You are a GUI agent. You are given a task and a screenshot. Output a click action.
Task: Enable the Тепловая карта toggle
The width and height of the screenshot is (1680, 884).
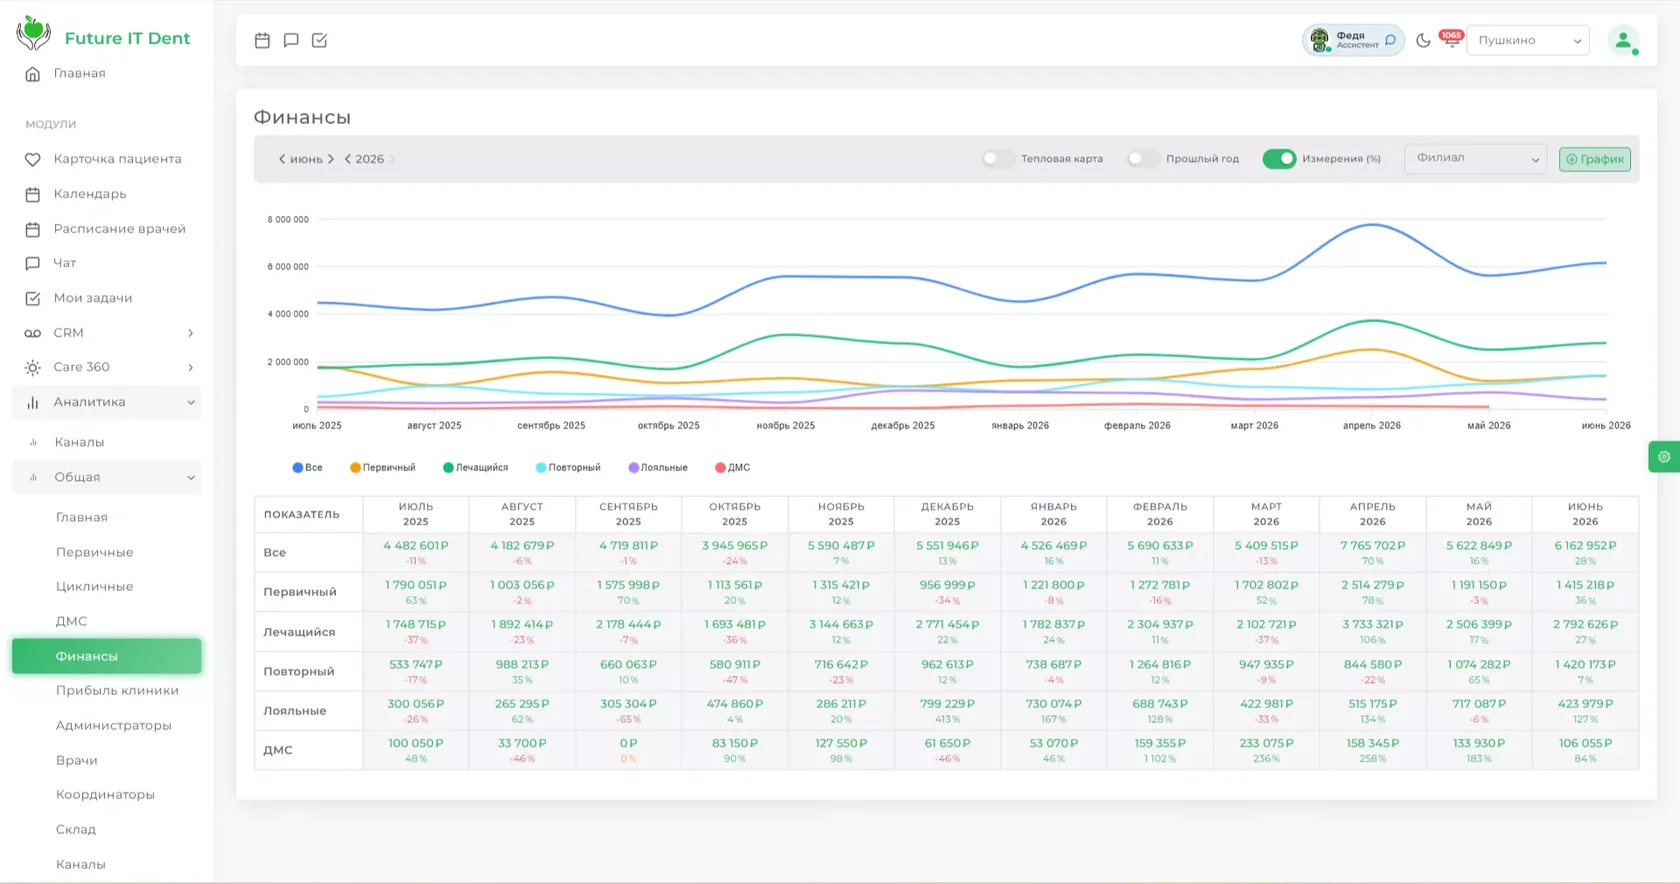pyautogui.click(x=997, y=159)
